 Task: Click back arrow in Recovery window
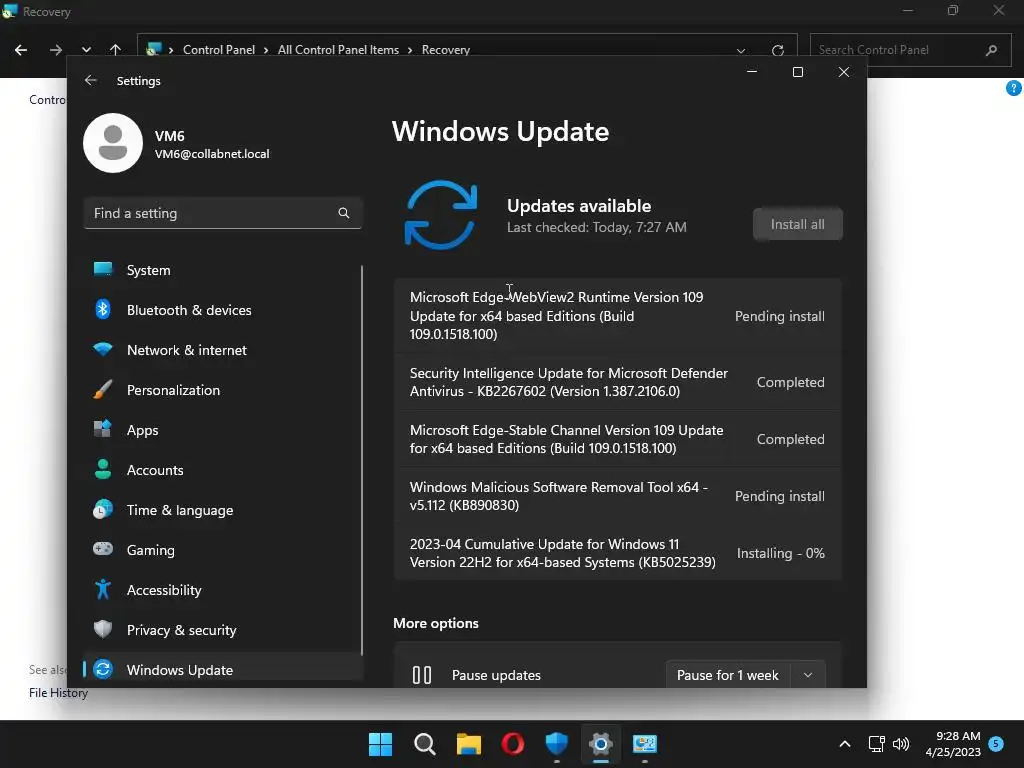(21, 50)
